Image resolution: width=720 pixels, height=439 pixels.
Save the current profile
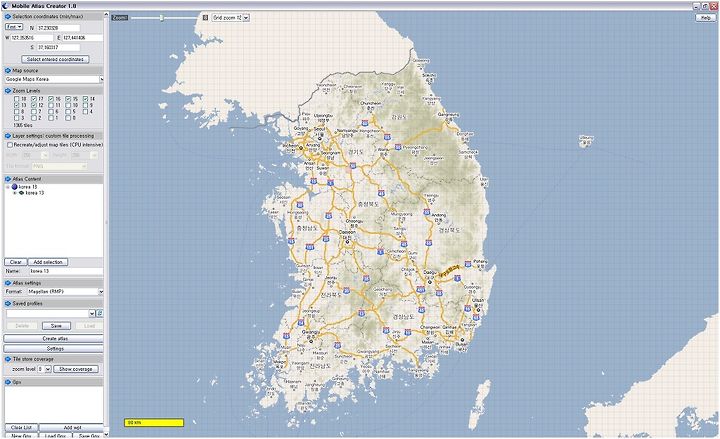pyautogui.click(x=56, y=326)
